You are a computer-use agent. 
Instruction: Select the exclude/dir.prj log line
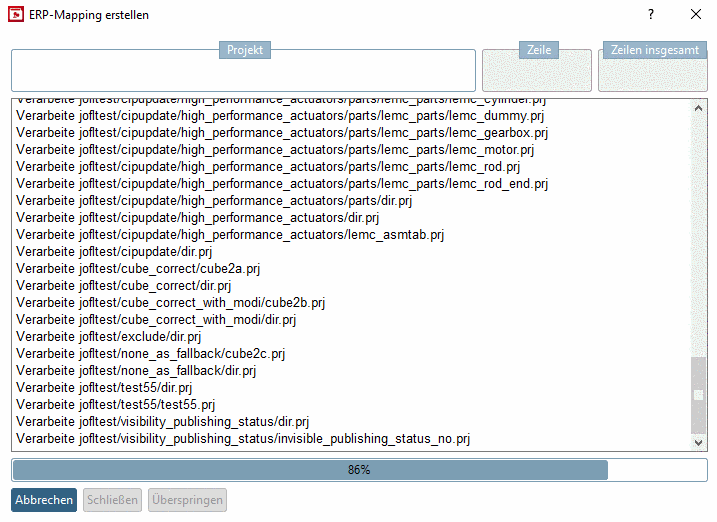109,337
